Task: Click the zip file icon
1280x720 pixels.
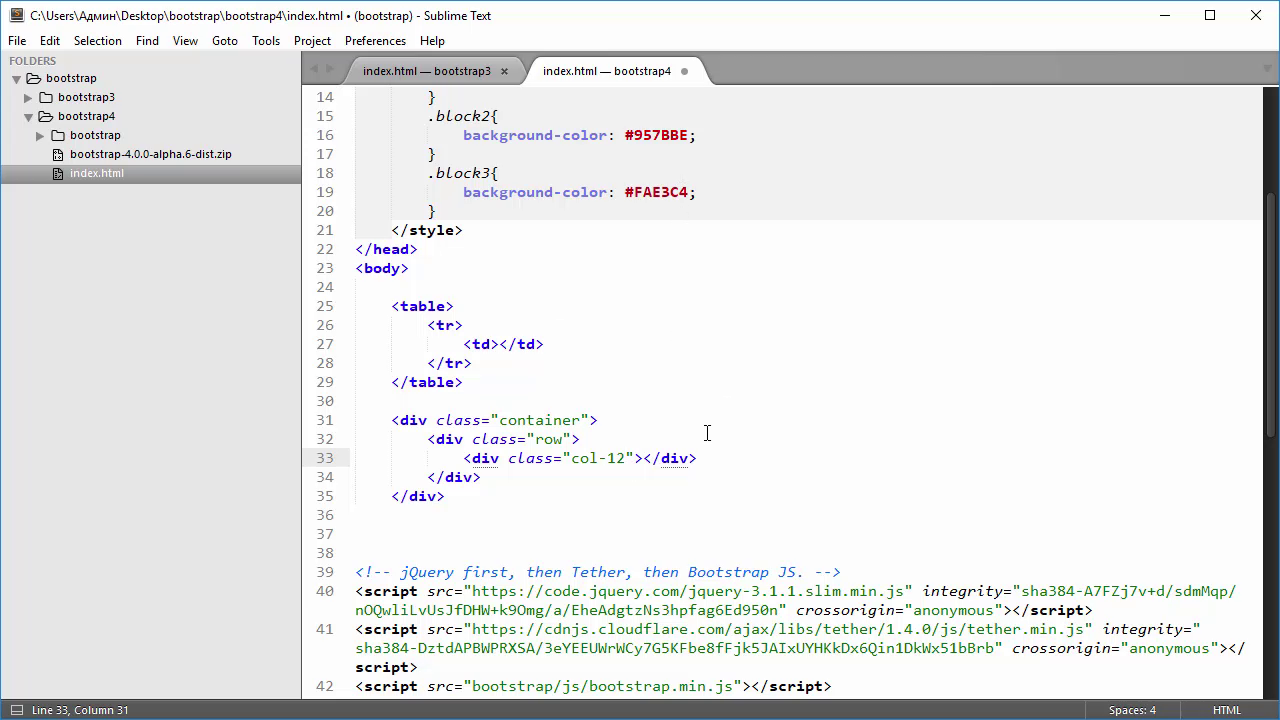Action: [x=58, y=154]
